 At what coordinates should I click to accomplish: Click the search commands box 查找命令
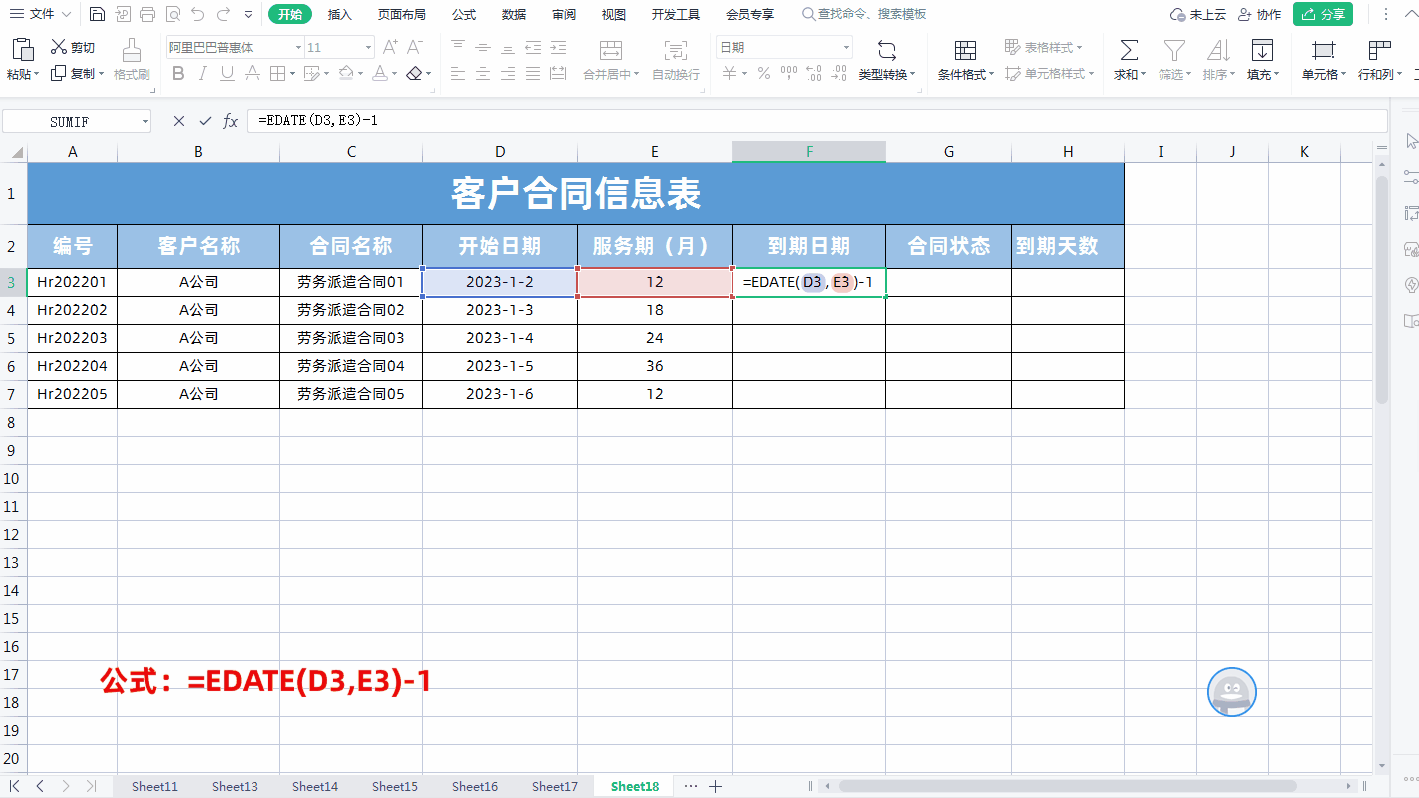(x=864, y=14)
